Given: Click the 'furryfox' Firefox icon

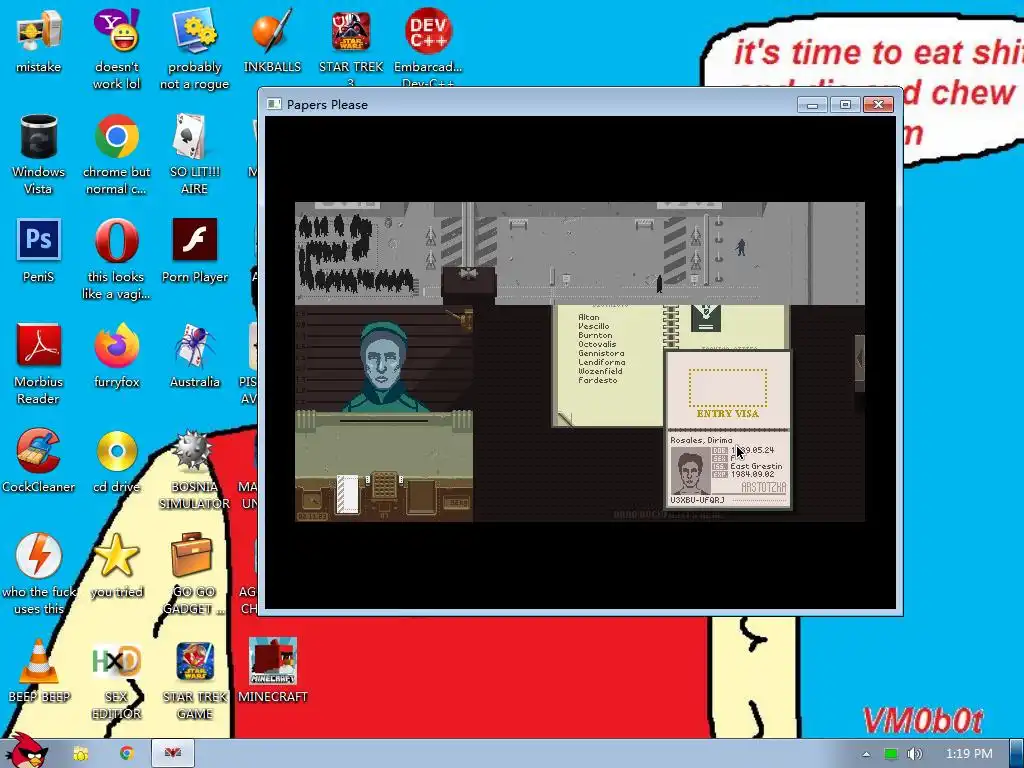Looking at the screenshot, I should point(116,356).
